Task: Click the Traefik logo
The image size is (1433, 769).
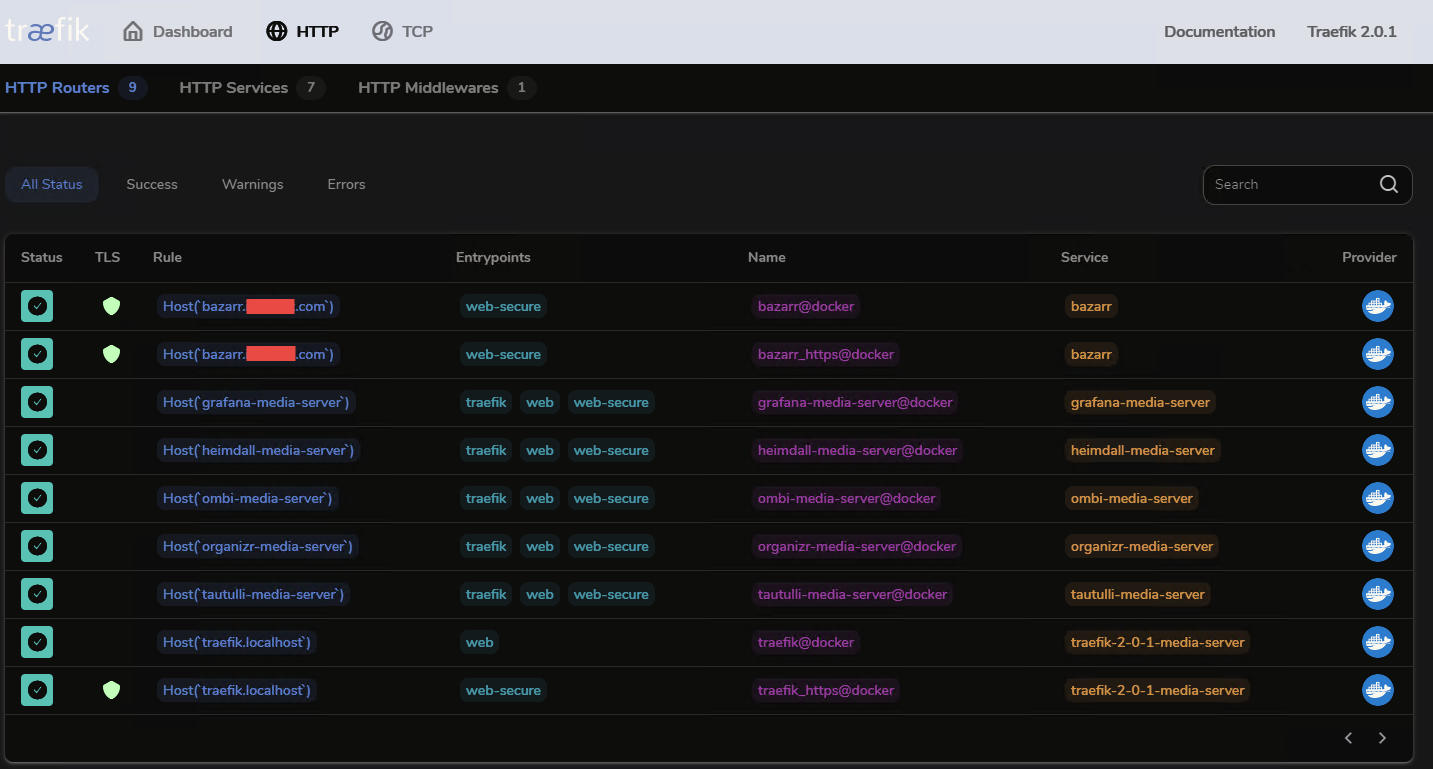Action: (47, 31)
